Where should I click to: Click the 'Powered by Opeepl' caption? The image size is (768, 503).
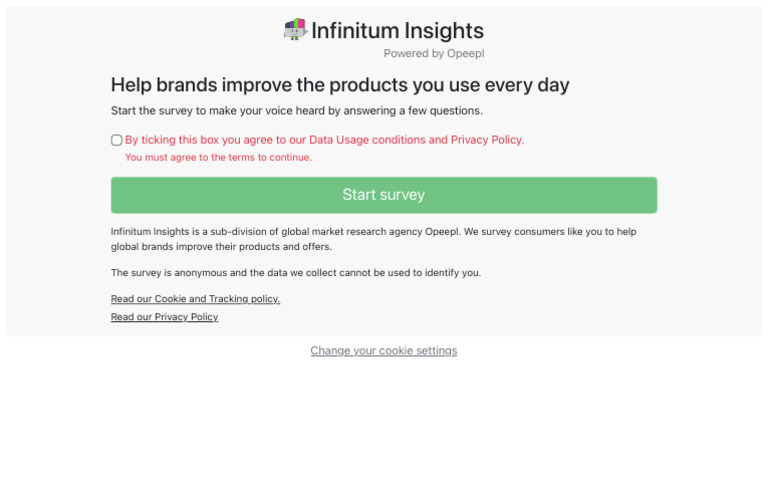coord(433,54)
